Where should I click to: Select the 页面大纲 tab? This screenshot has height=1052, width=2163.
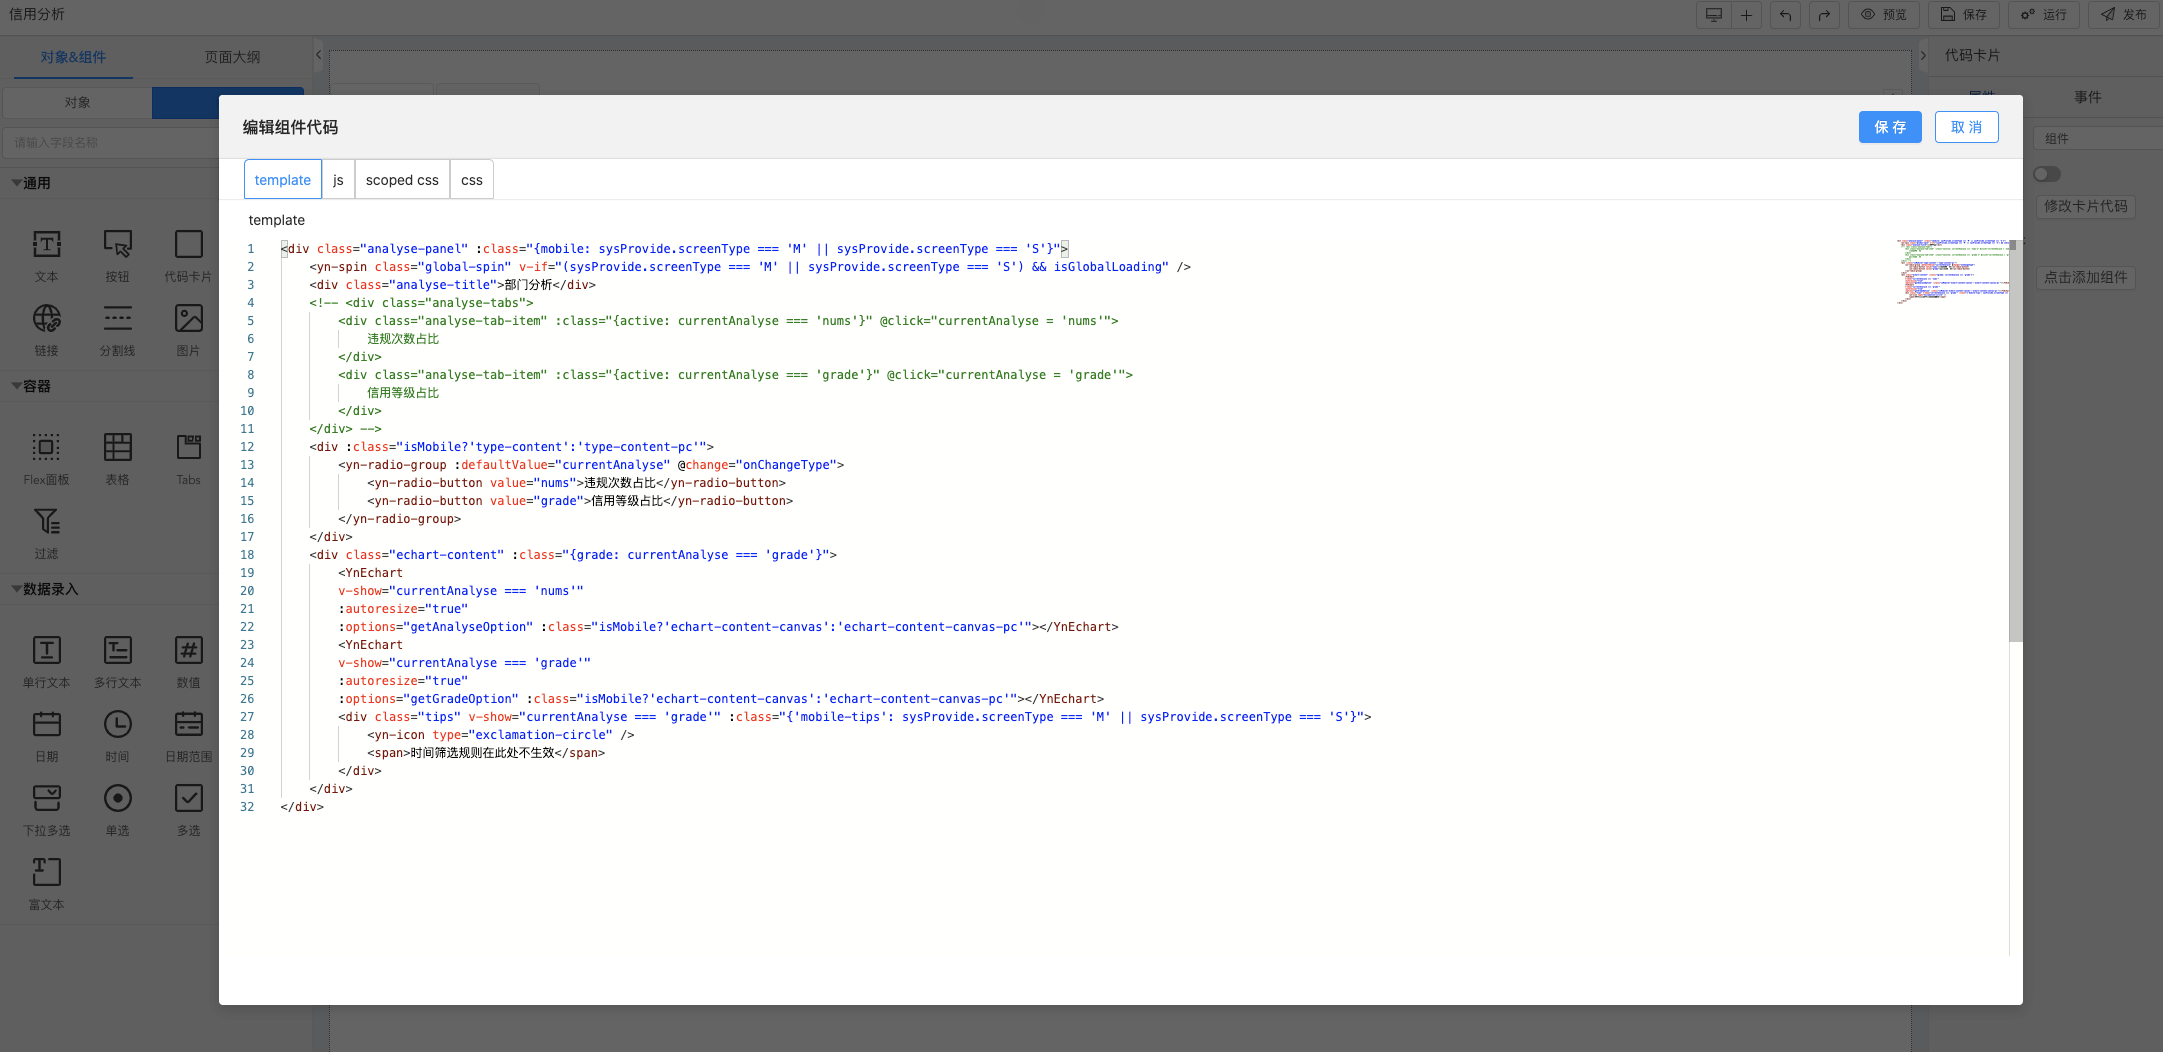pos(232,57)
